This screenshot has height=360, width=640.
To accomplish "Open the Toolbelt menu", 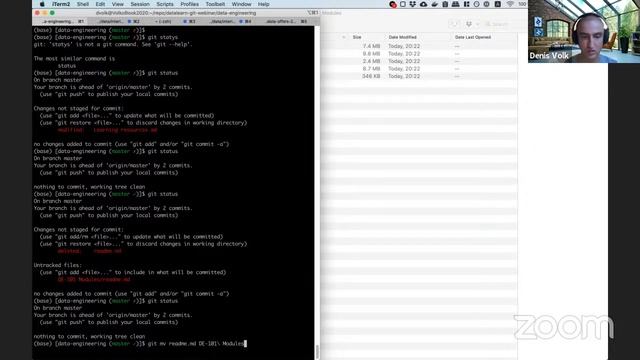I will pyautogui.click(x=215, y=4).
